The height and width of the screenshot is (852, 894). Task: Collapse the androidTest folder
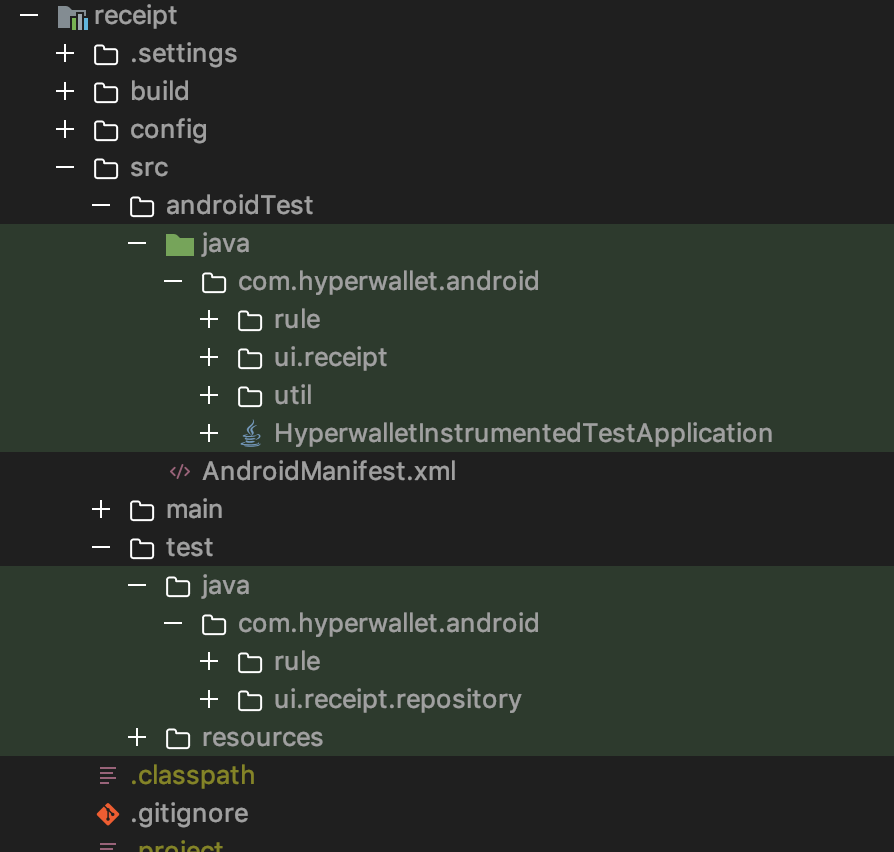(100, 205)
